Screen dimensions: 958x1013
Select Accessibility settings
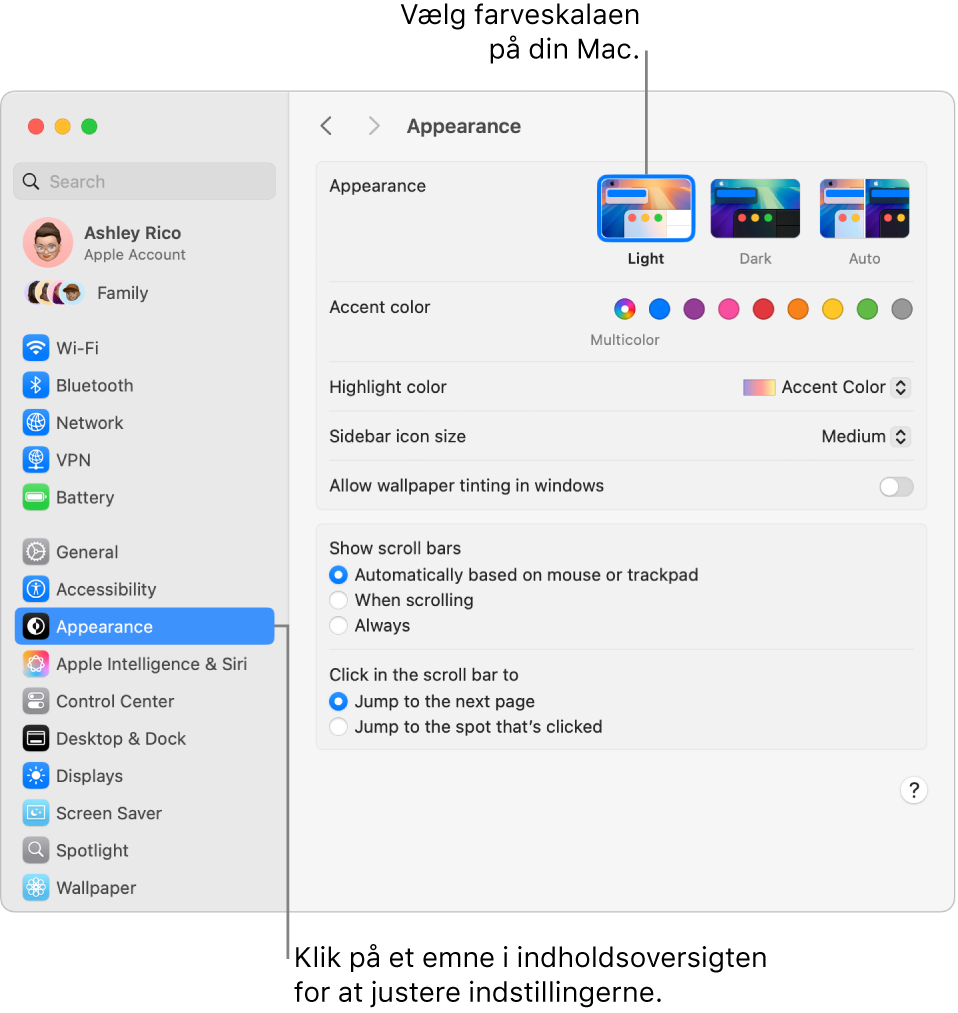(x=105, y=589)
